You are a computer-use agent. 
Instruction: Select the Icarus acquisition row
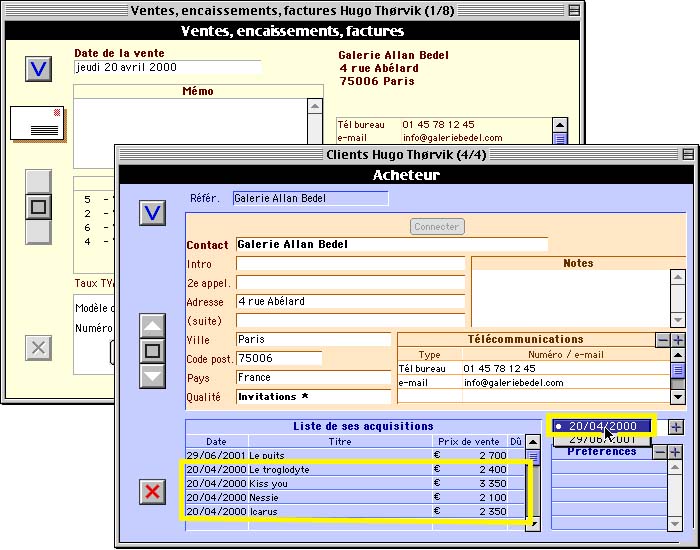tap(355, 511)
